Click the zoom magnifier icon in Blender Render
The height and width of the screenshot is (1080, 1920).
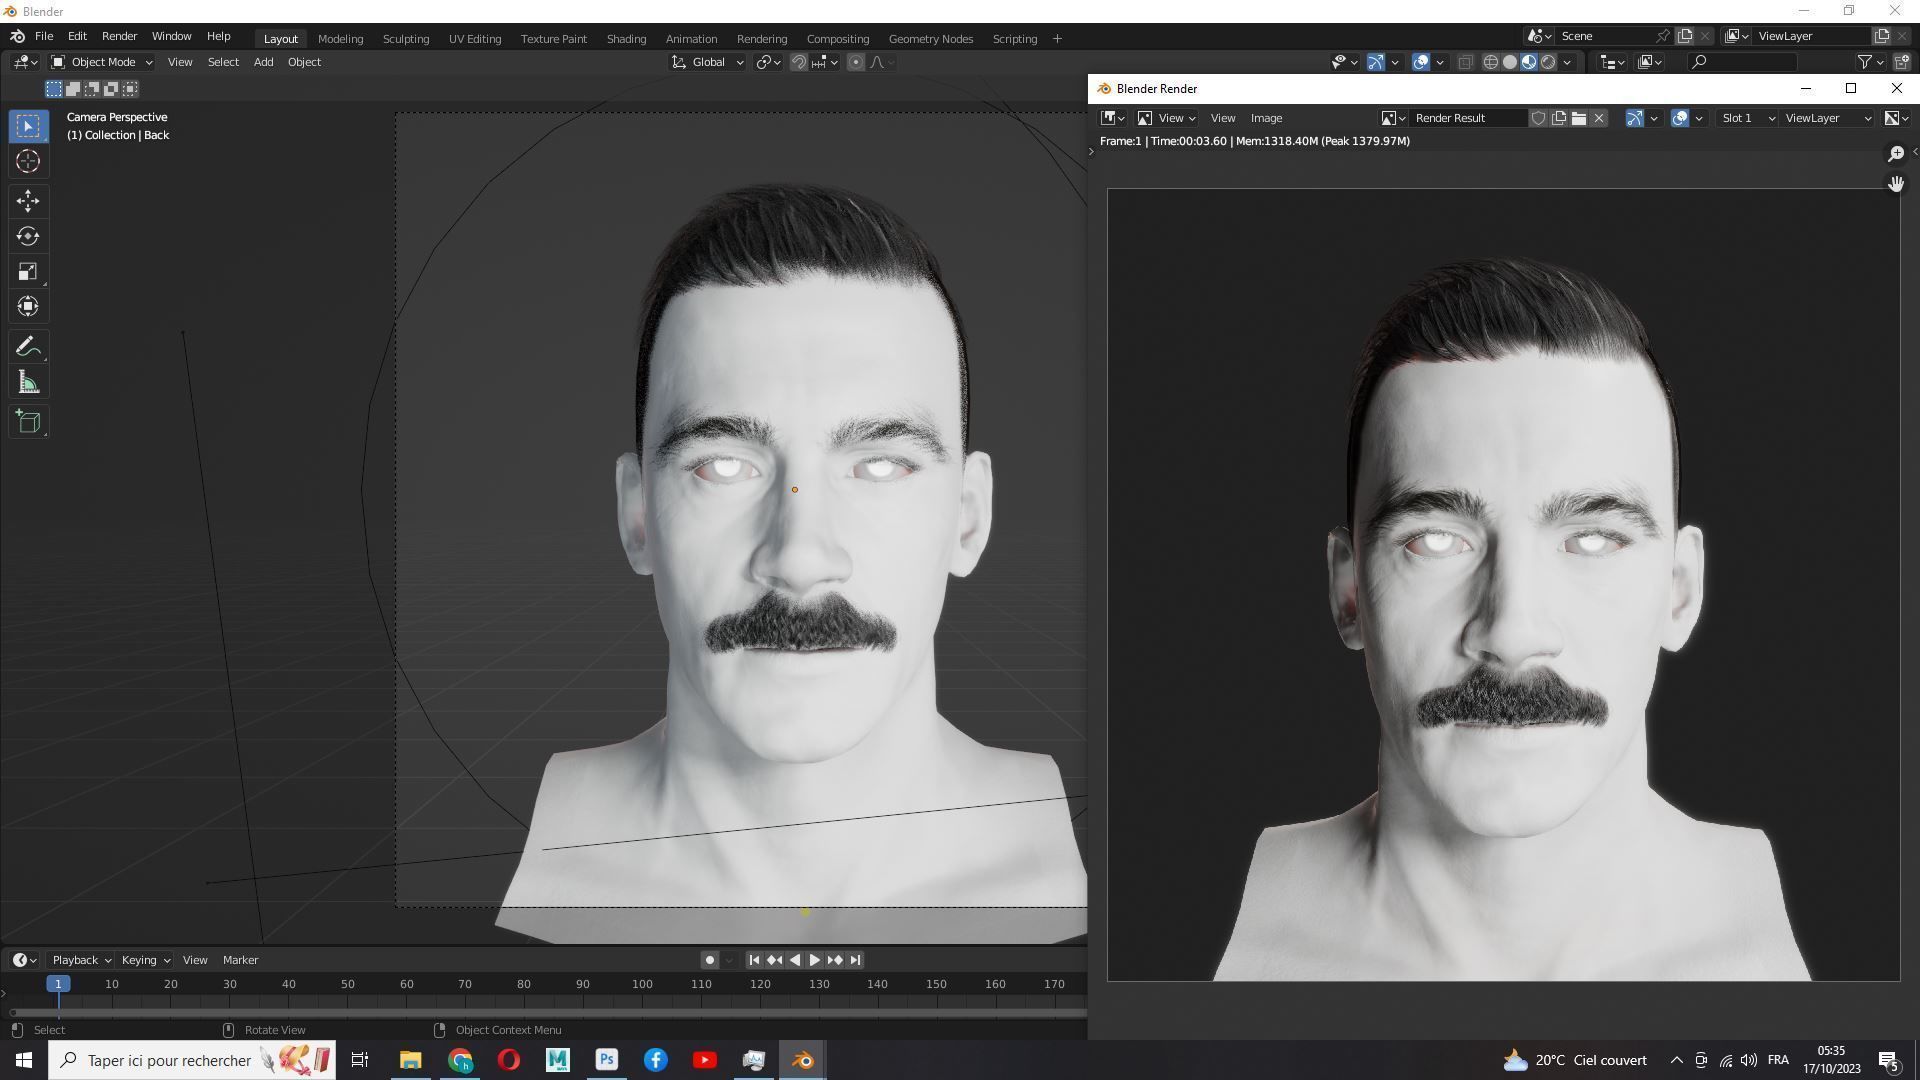tap(1896, 153)
